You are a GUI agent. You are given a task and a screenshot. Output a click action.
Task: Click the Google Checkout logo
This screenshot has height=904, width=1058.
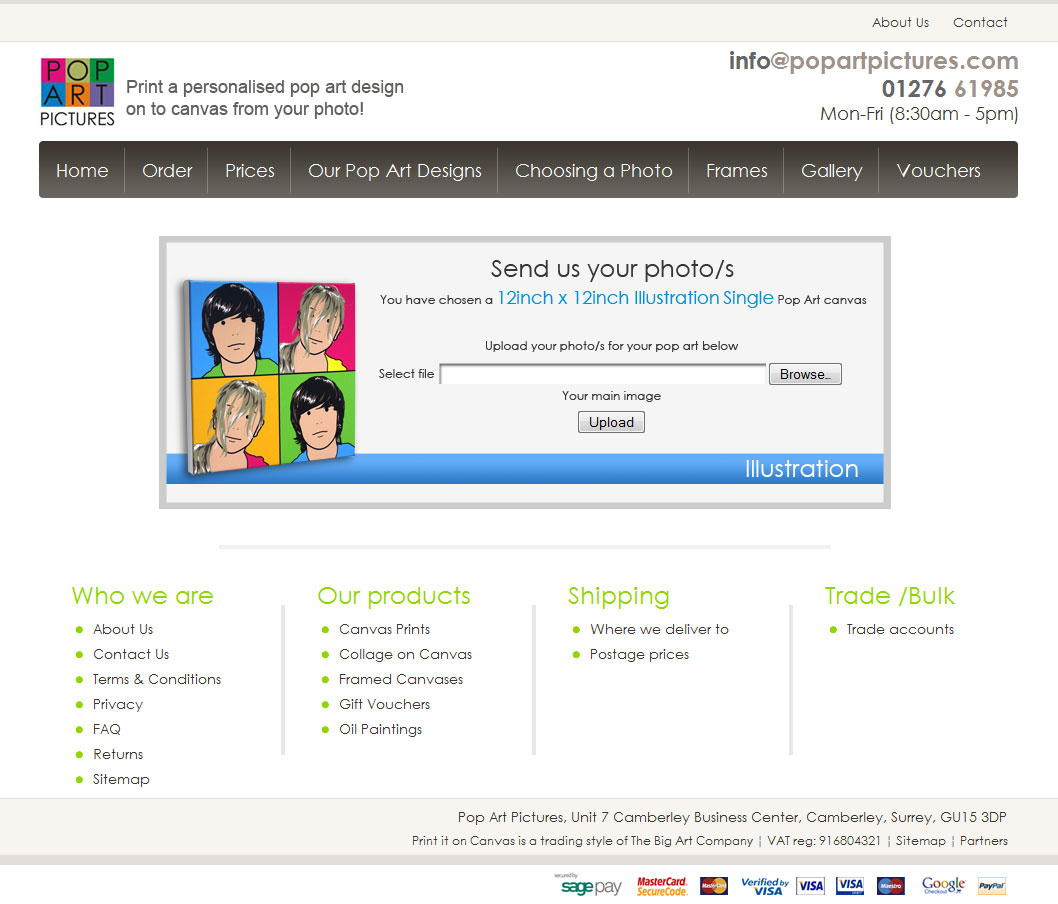(943, 886)
